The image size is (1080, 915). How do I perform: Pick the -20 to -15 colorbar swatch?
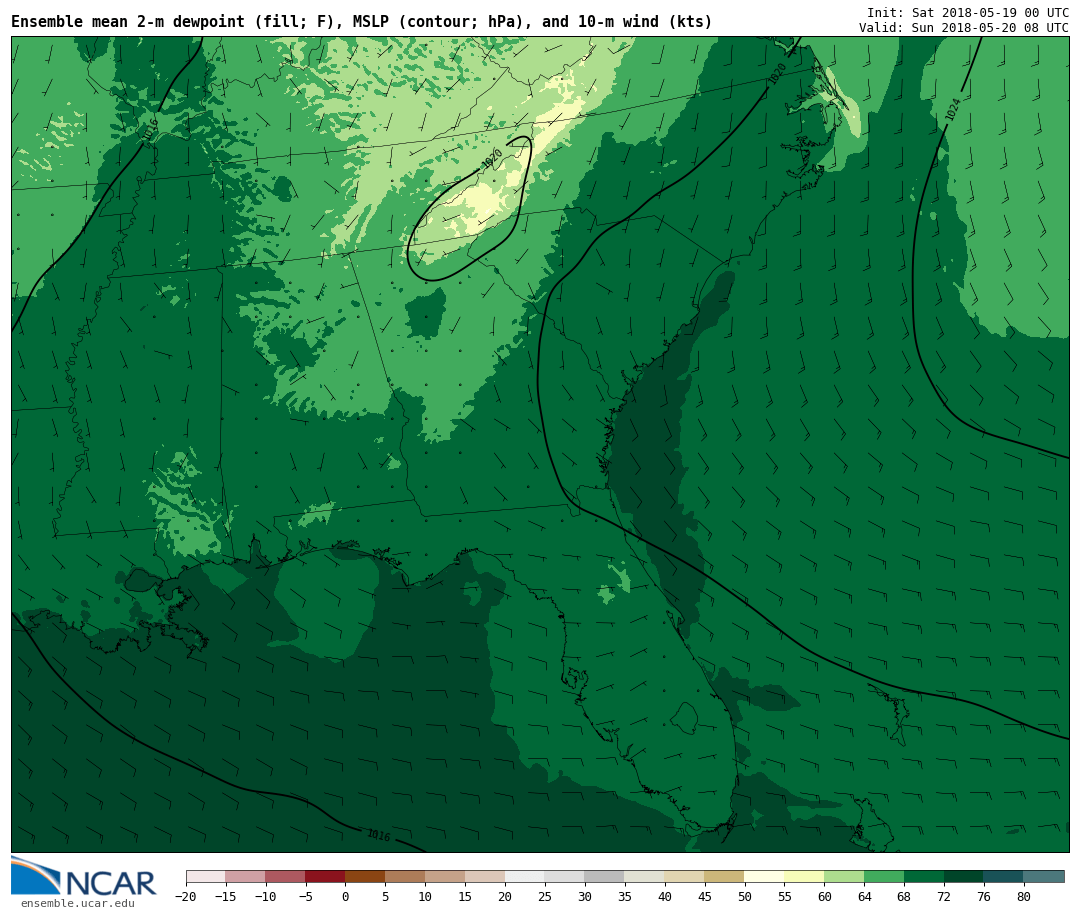click(x=206, y=877)
